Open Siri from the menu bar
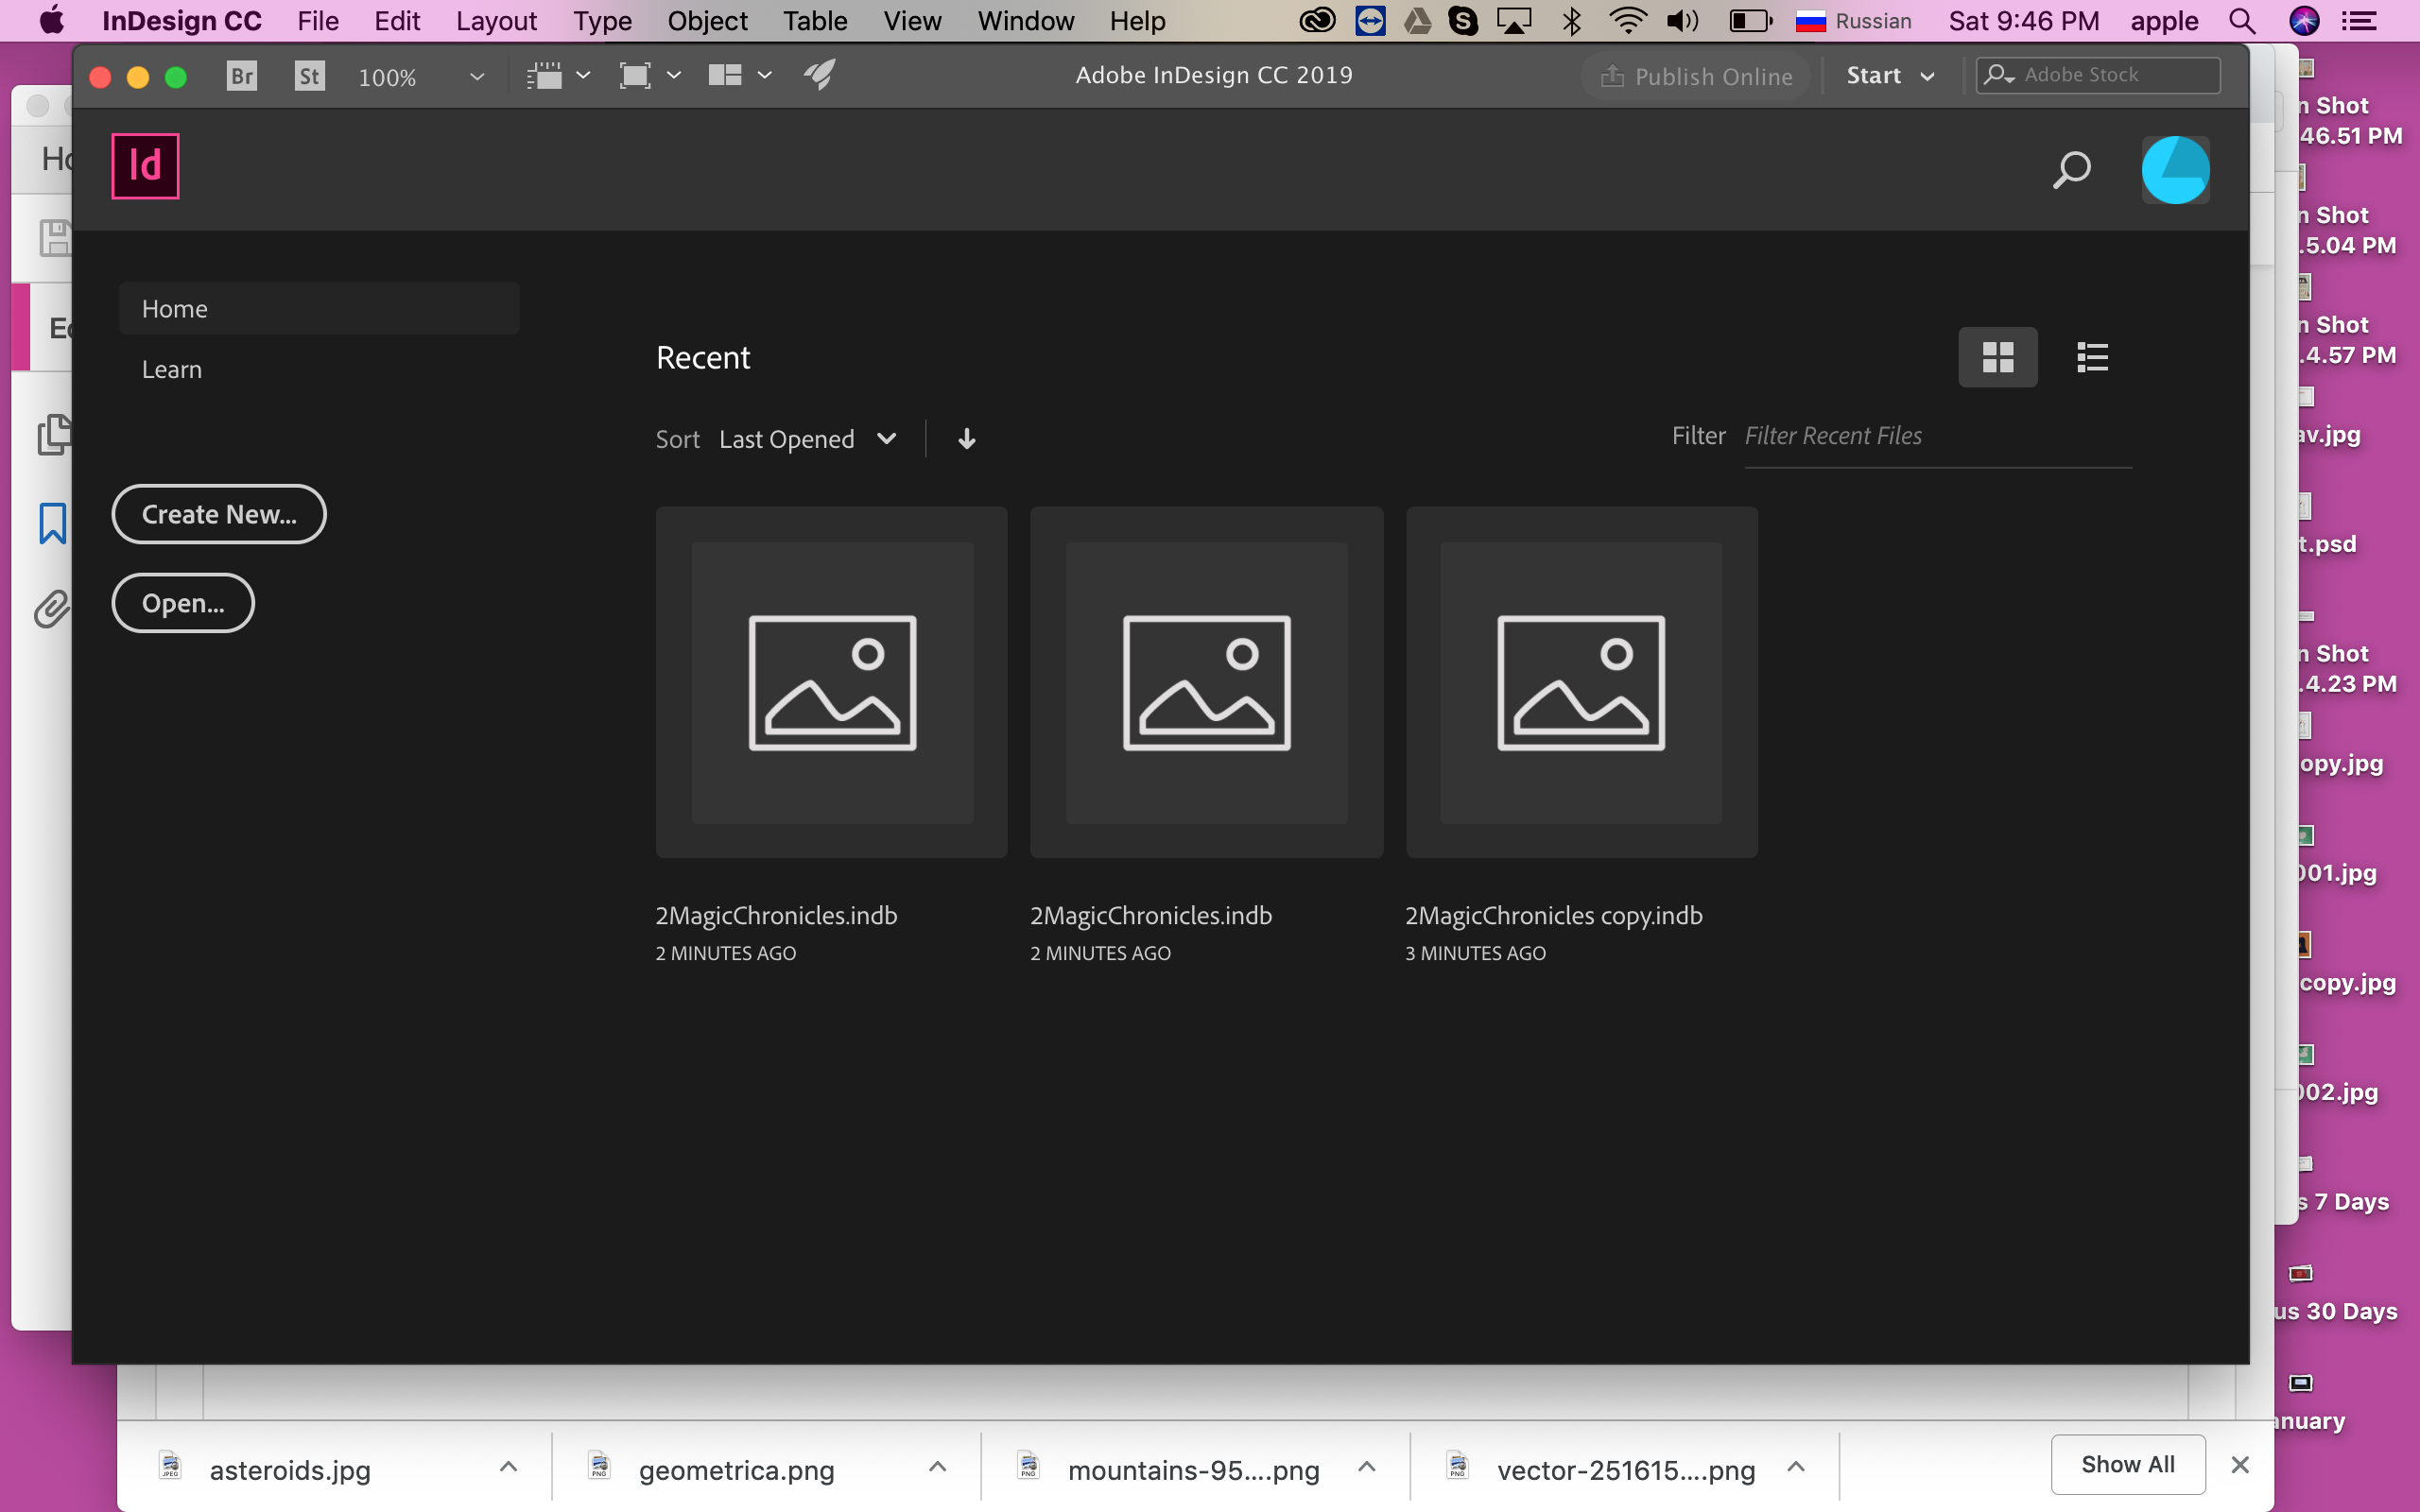 tap(2304, 21)
